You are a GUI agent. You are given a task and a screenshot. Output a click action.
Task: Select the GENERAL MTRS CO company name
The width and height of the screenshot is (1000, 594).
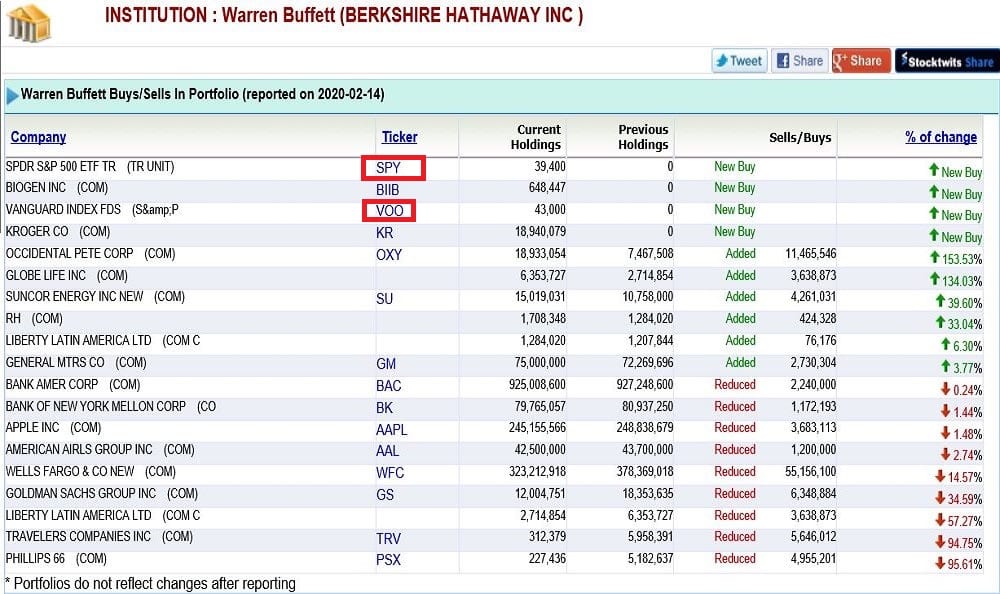[x=55, y=362]
